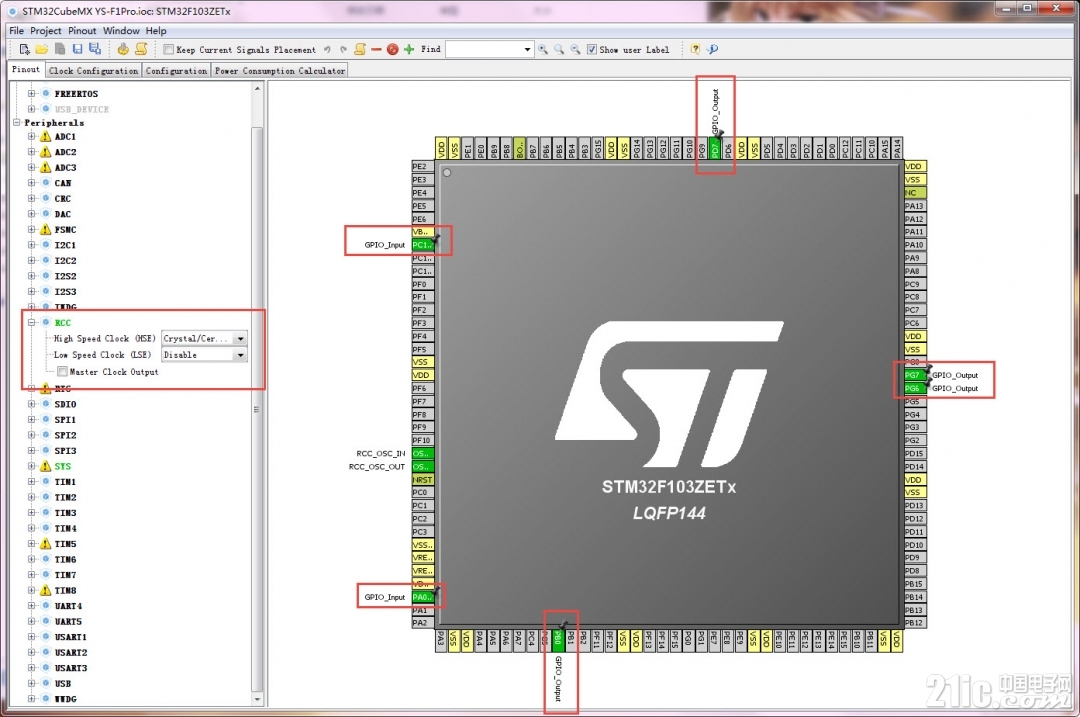Click the middle magnifier zoom icon

559,50
